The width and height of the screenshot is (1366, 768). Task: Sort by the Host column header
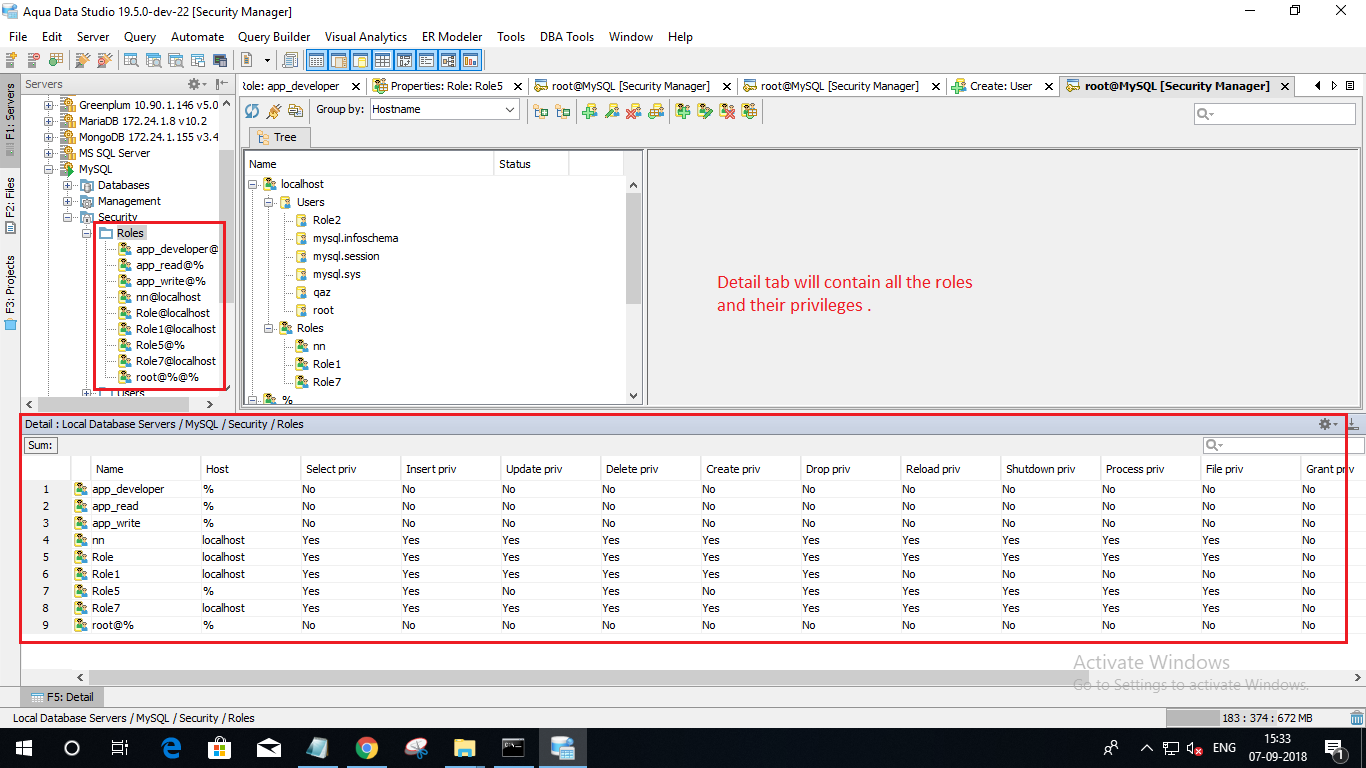250,469
